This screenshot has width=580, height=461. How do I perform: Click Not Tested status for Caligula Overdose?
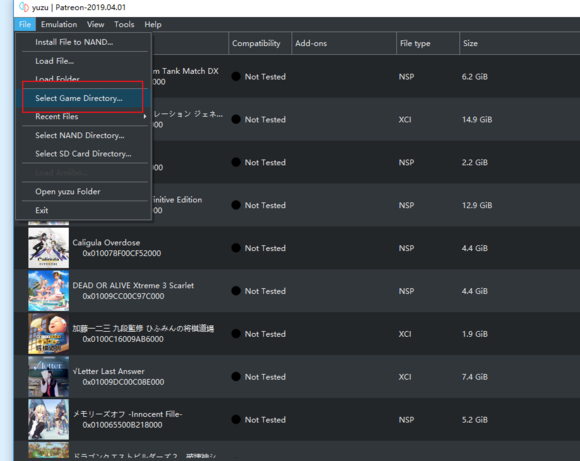(265, 248)
